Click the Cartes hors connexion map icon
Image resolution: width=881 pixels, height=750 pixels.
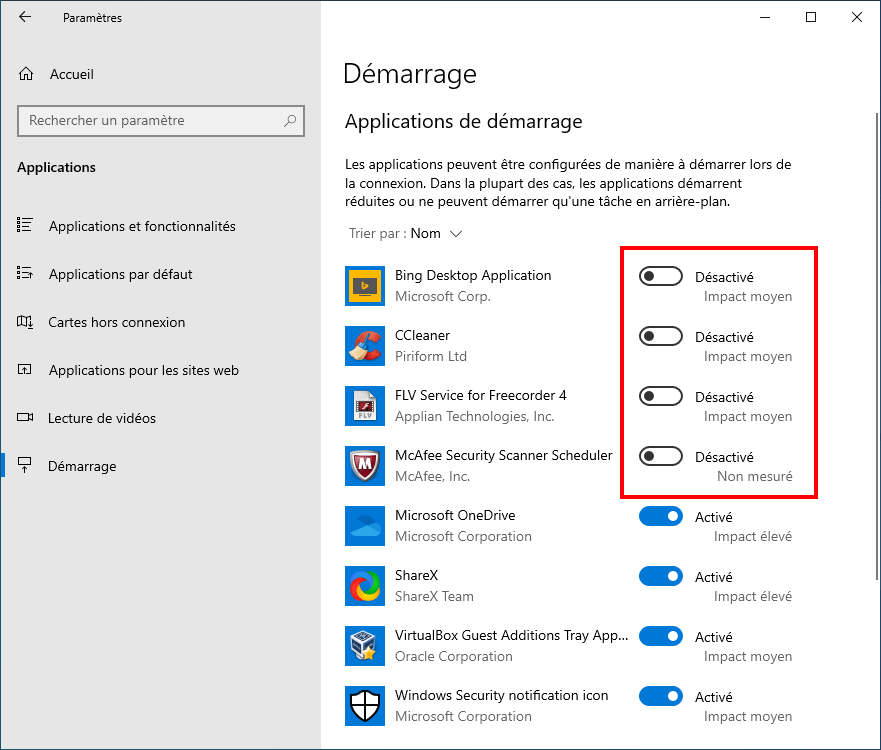click(25, 322)
